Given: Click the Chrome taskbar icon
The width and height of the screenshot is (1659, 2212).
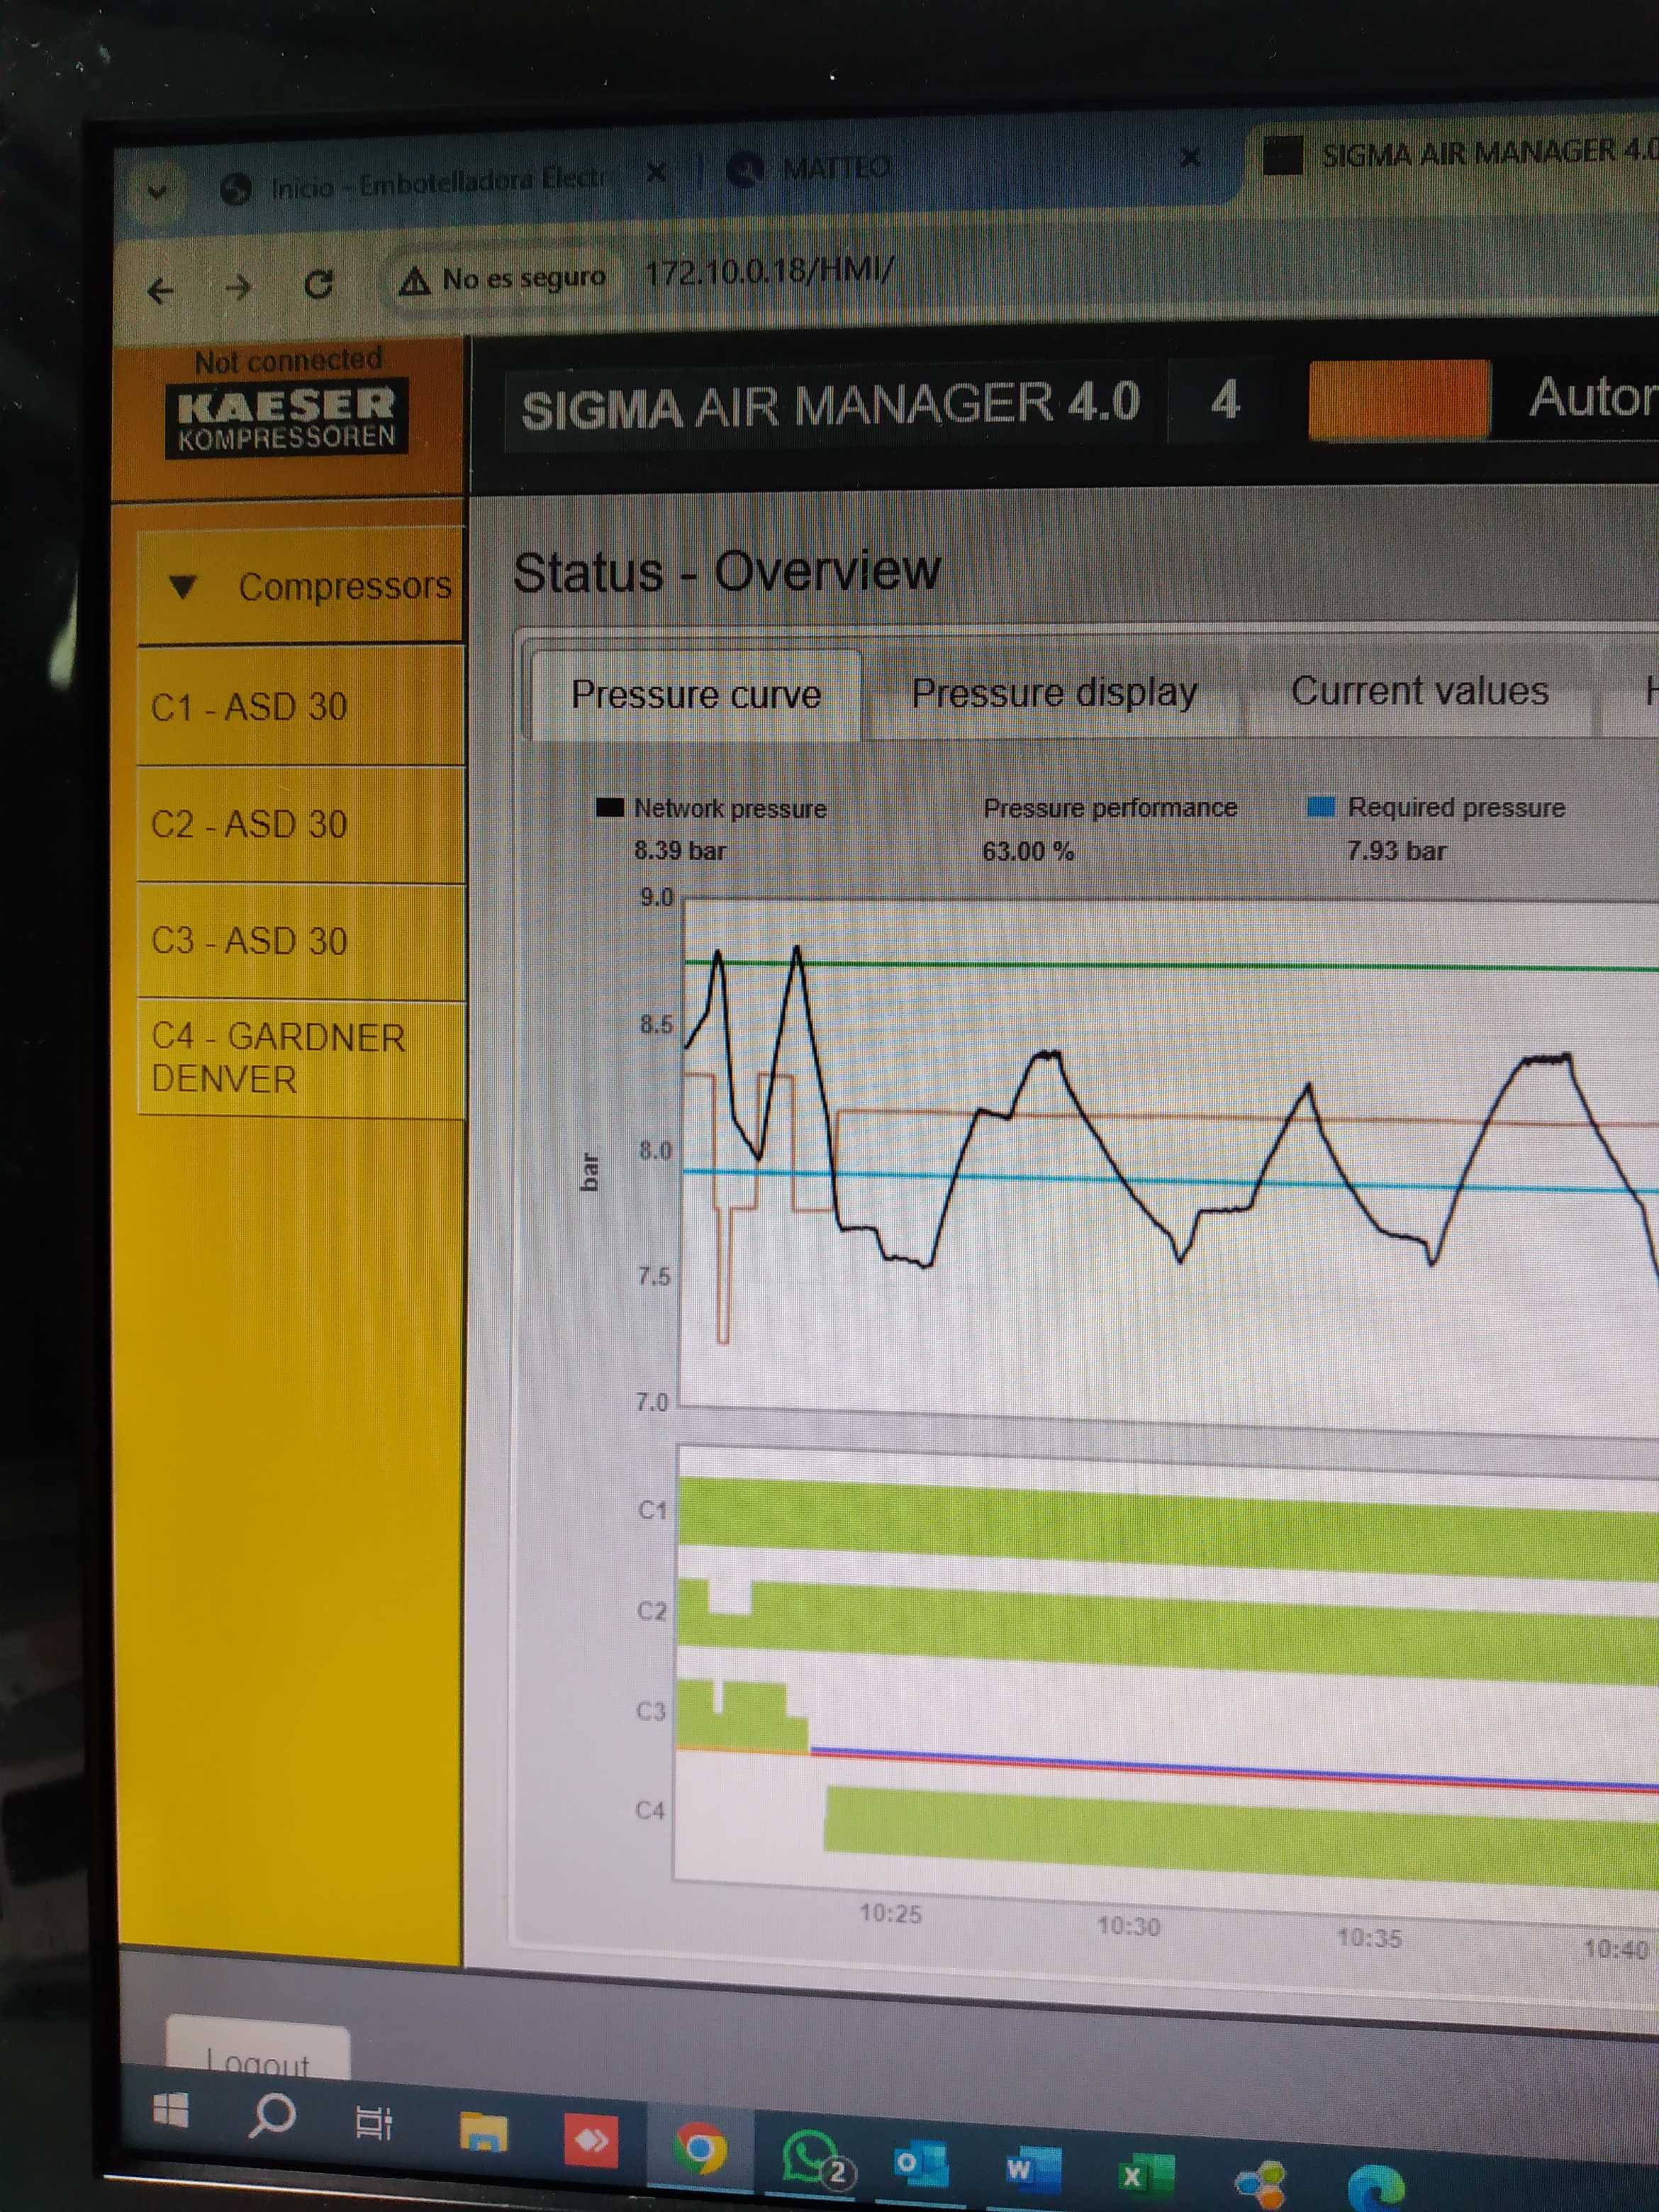Looking at the screenshot, I should coord(699,2148).
